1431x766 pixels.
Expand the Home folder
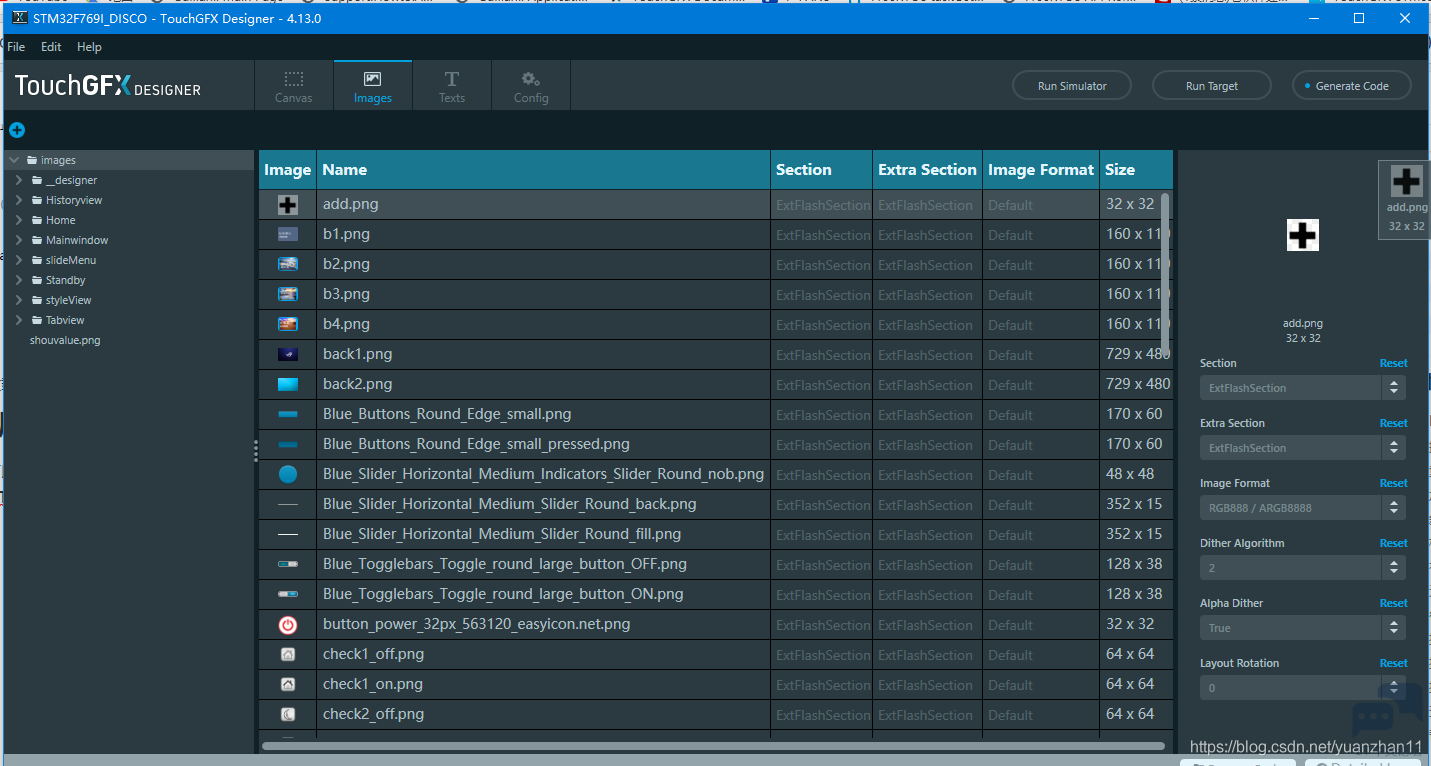pyautogui.click(x=19, y=220)
